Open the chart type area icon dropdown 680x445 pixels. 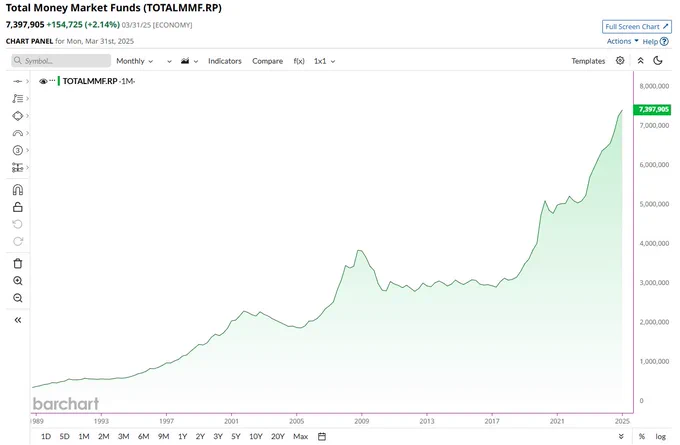coord(189,61)
